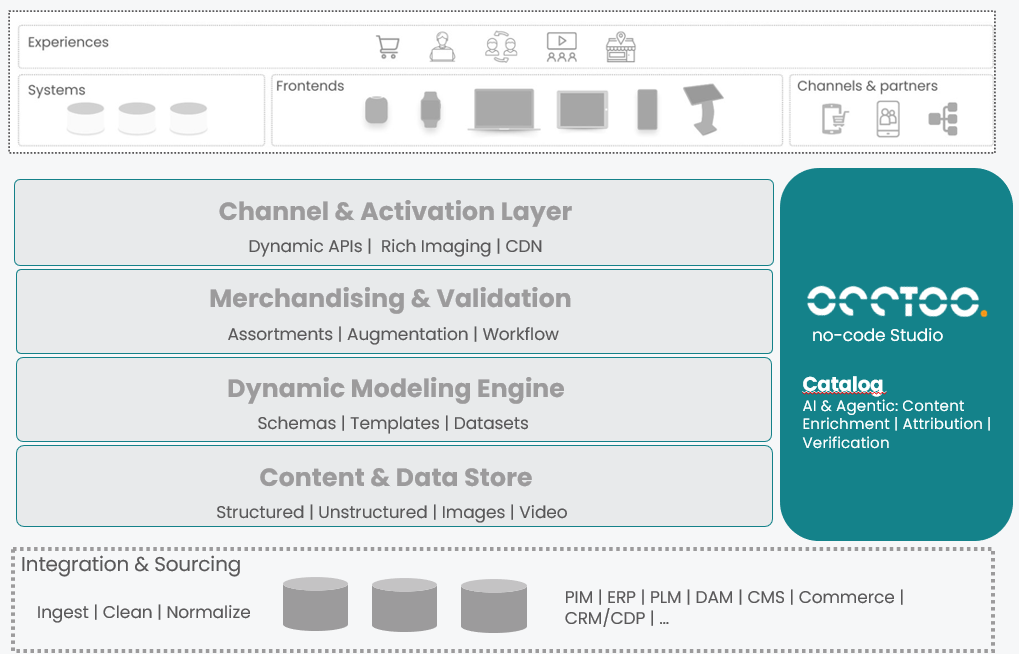Viewport: 1019px width, 654px height.
Task: Click the shopping cart icon in Experiences
Action: coord(388,47)
